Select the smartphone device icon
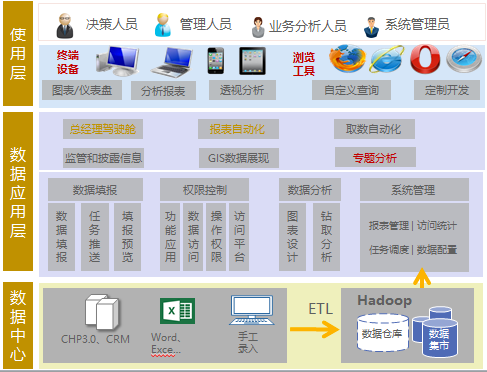This screenshot has height=372, width=487. point(216,61)
